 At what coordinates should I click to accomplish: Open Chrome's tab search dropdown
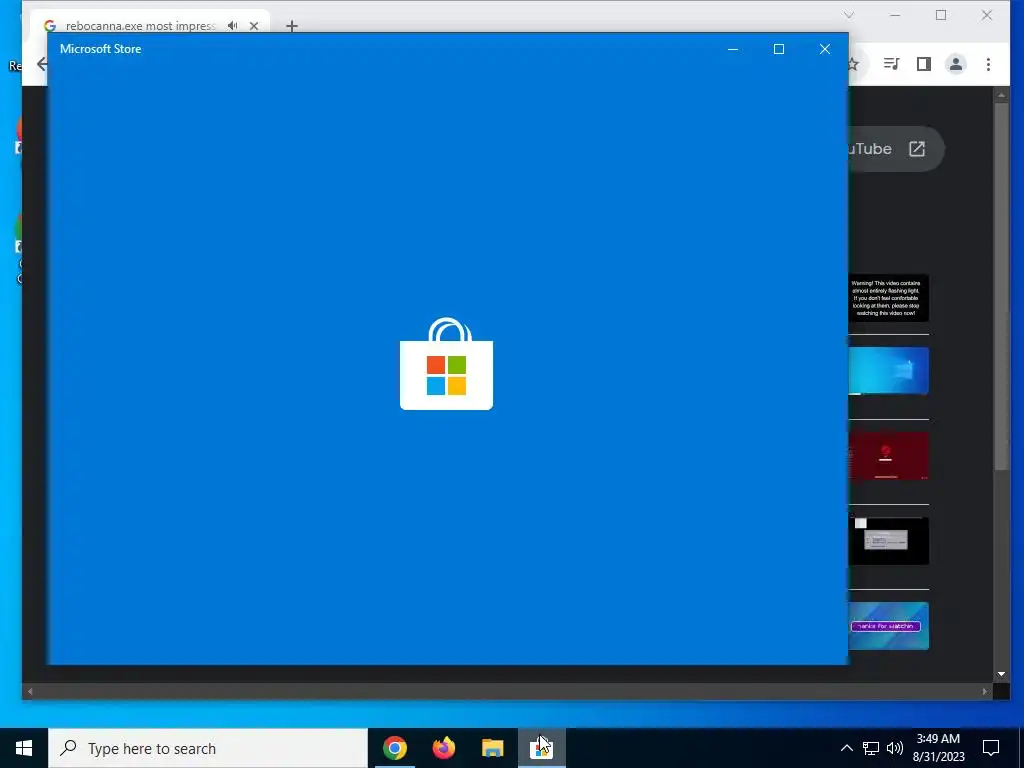click(848, 15)
